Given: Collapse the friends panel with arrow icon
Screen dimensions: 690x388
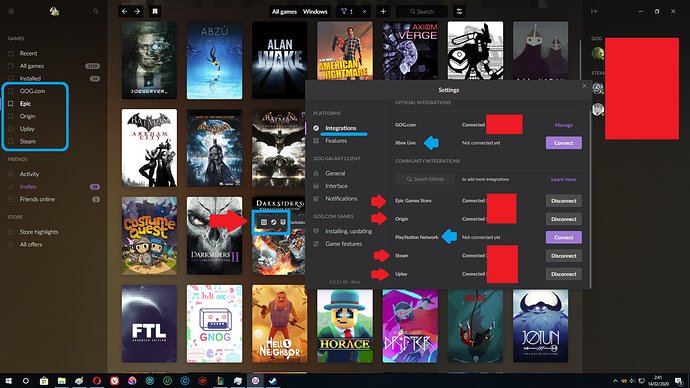Looking at the screenshot, I should [x=594, y=11].
